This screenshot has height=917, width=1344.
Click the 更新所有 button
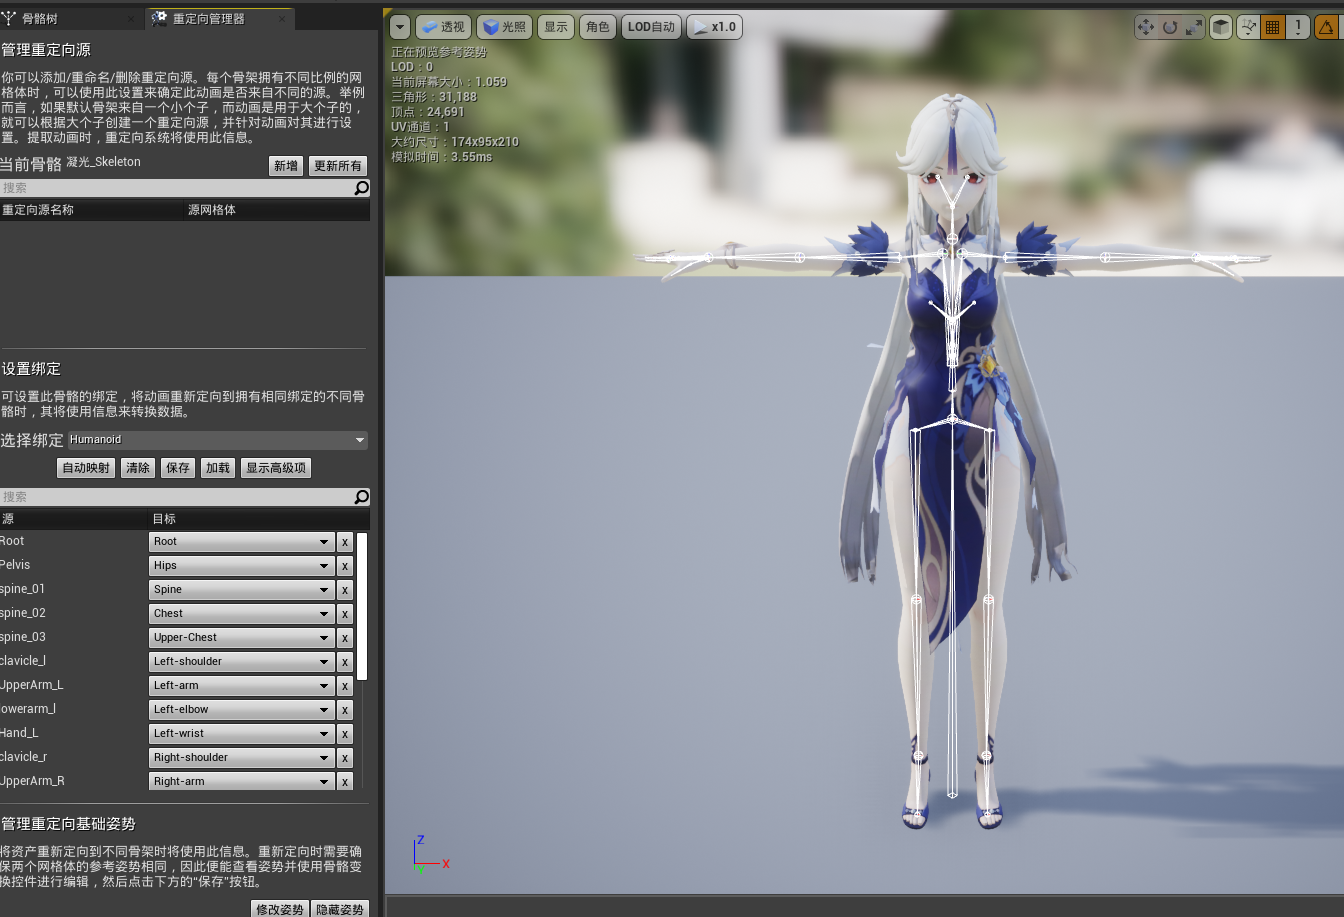(x=338, y=166)
